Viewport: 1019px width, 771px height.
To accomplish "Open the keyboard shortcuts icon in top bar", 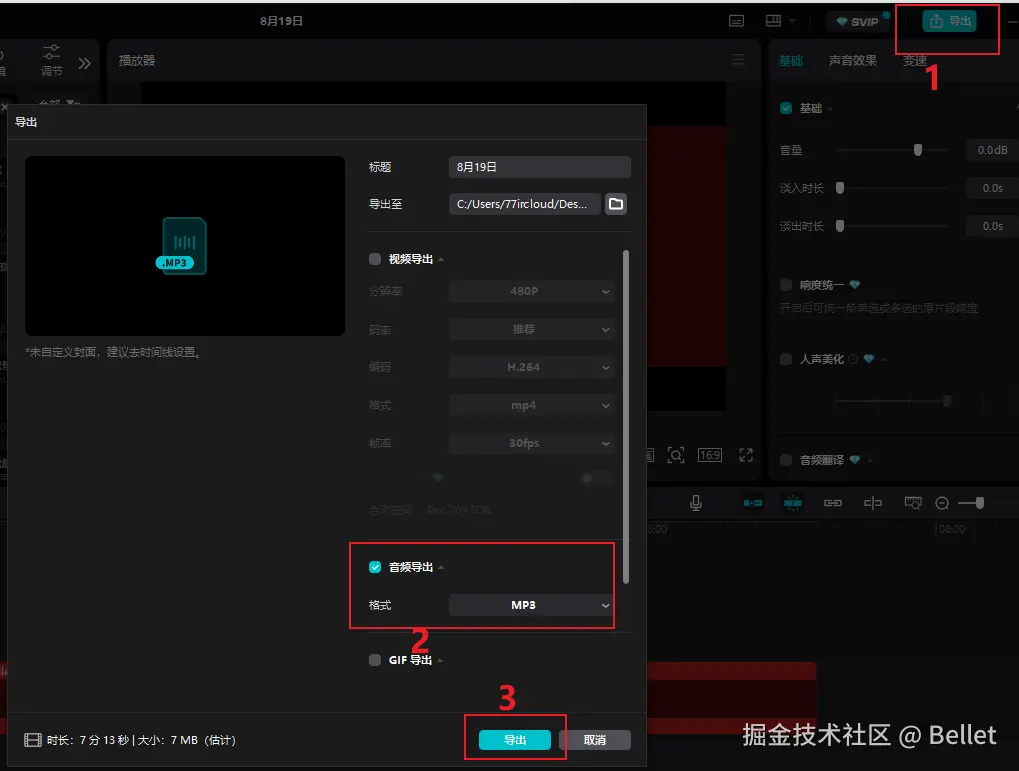I will pos(736,21).
